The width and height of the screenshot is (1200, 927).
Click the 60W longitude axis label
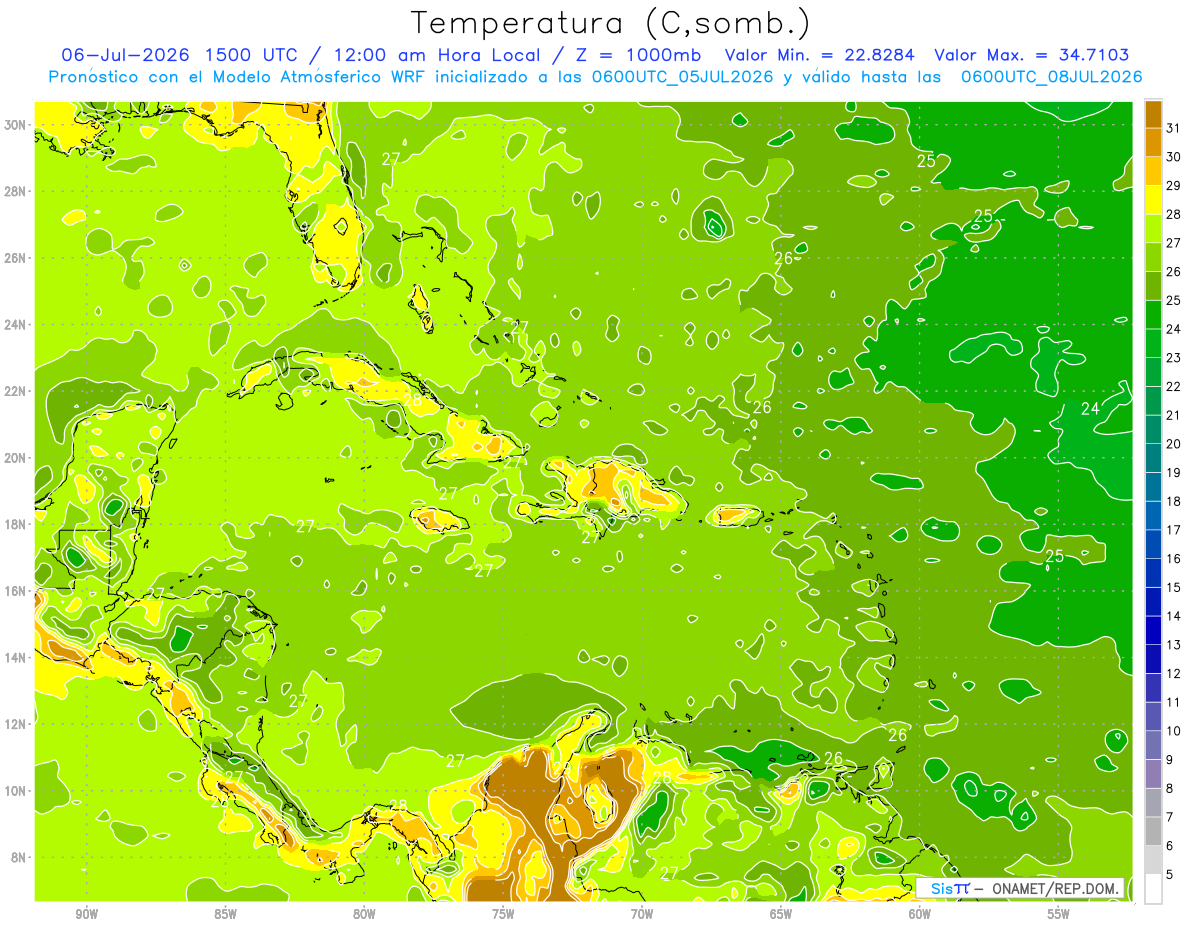(920, 915)
